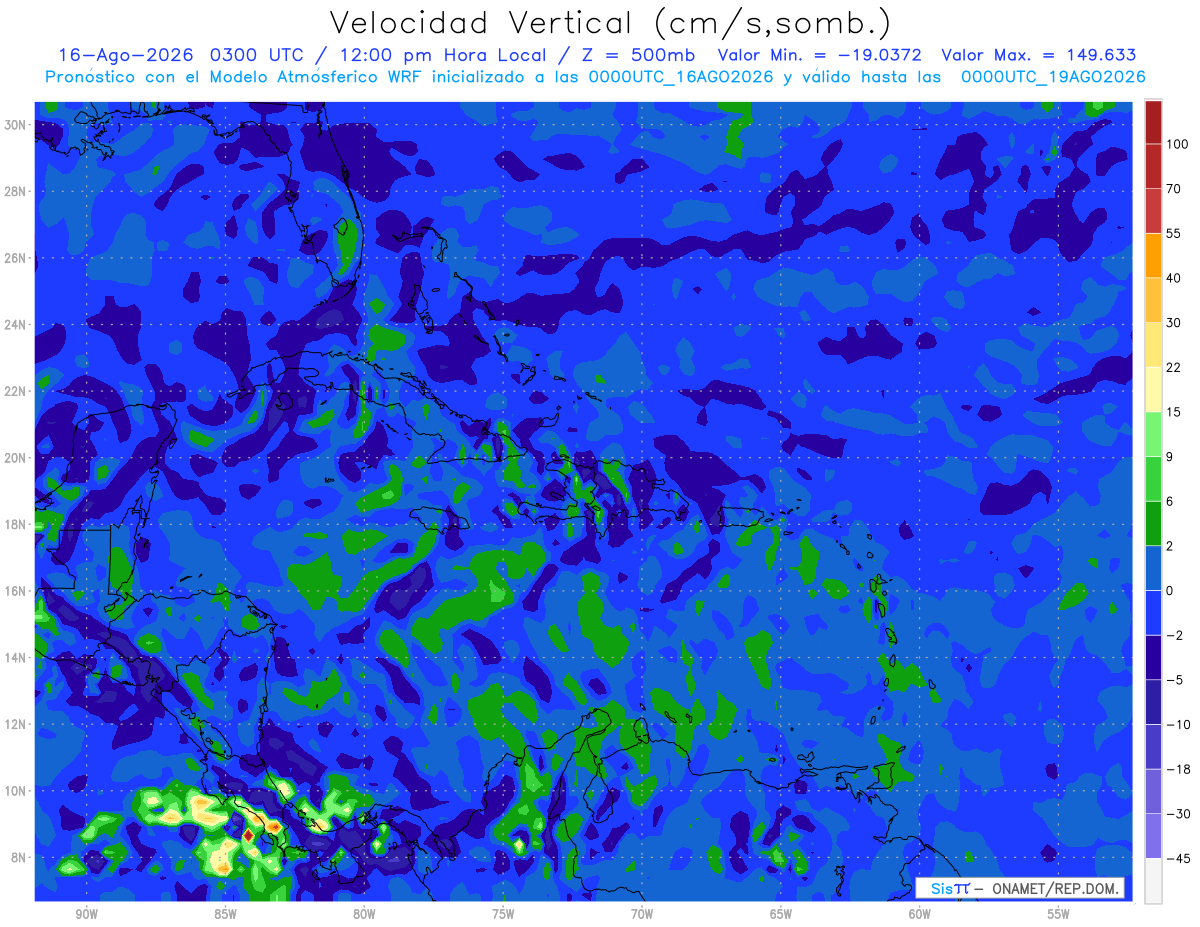Click the "14N" latitude label
The height and width of the screenshot is (927, 1200).
(17, 658)
